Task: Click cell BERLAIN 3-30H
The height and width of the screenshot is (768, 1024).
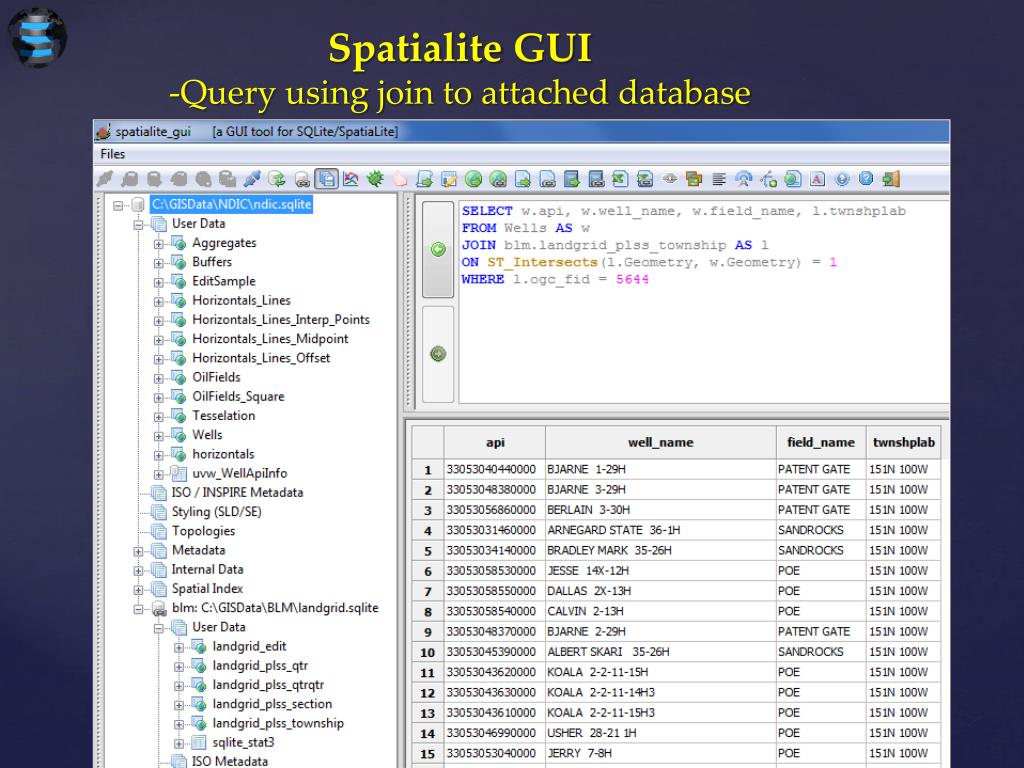Action: pyautogui.click(x=661, y=510)
